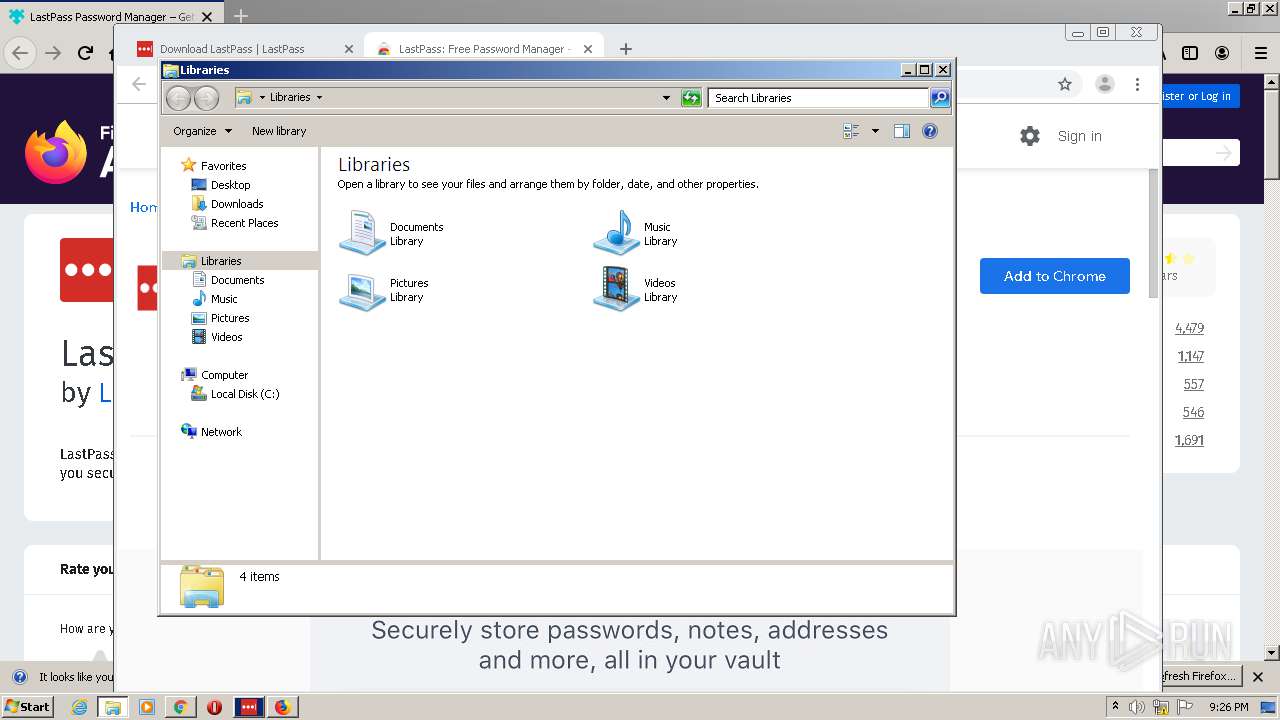
Task: Refresh the Libraries address bar
Action: pyautogui.click(x=691, y=97)
